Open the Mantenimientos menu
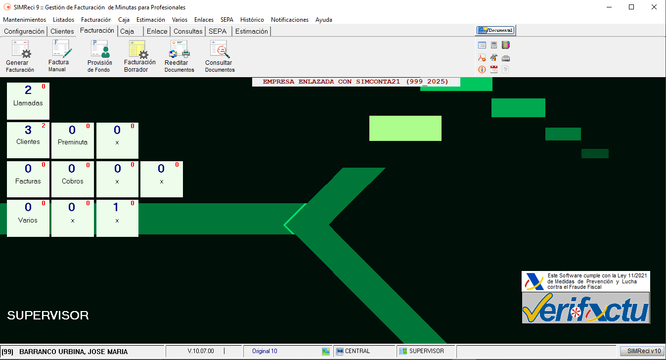This screenshot has width=666, height=360. [24, 20]
